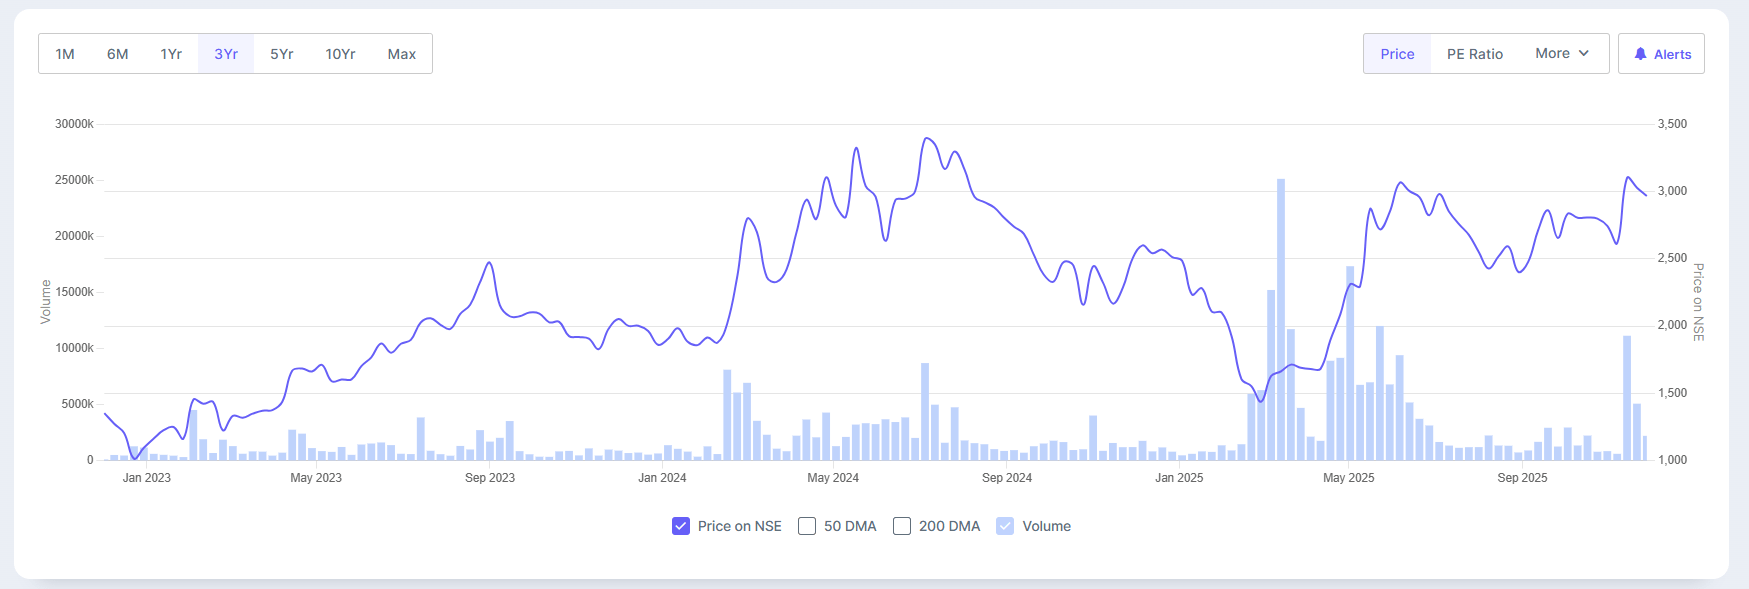Switch to the PE Ratio view

pos(1475,54)
